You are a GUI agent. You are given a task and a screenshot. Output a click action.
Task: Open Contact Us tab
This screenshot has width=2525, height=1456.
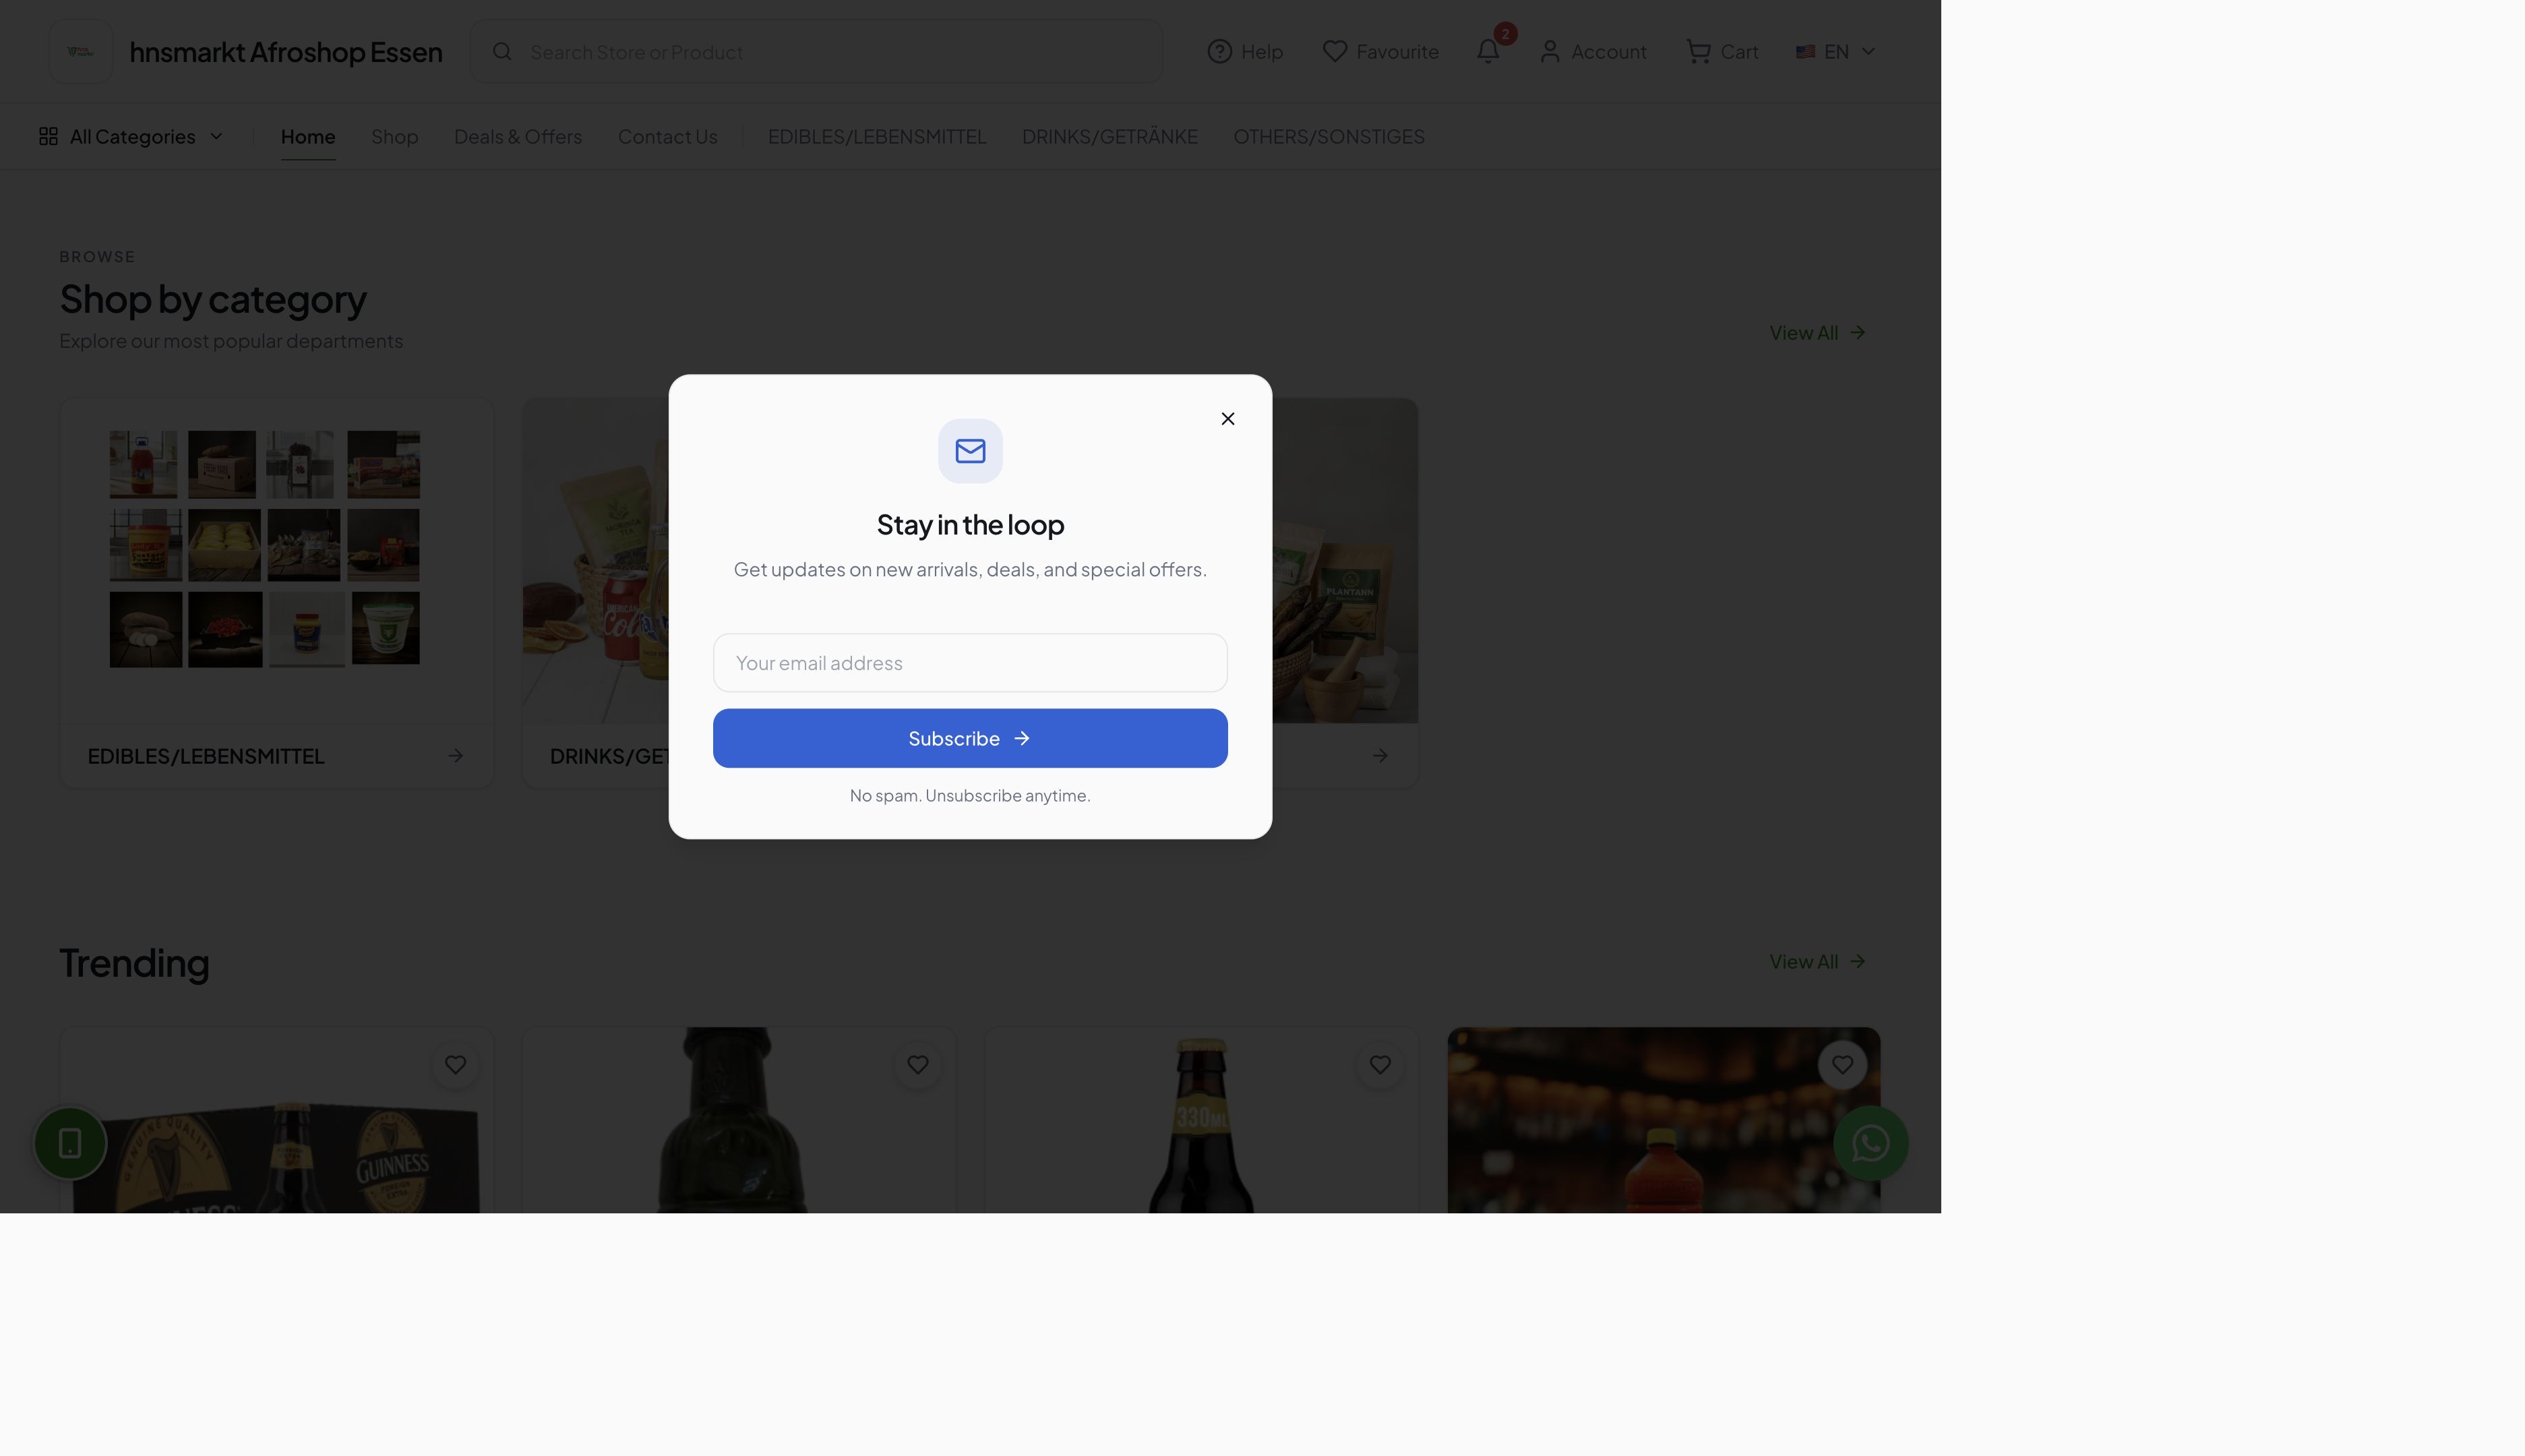668,136
